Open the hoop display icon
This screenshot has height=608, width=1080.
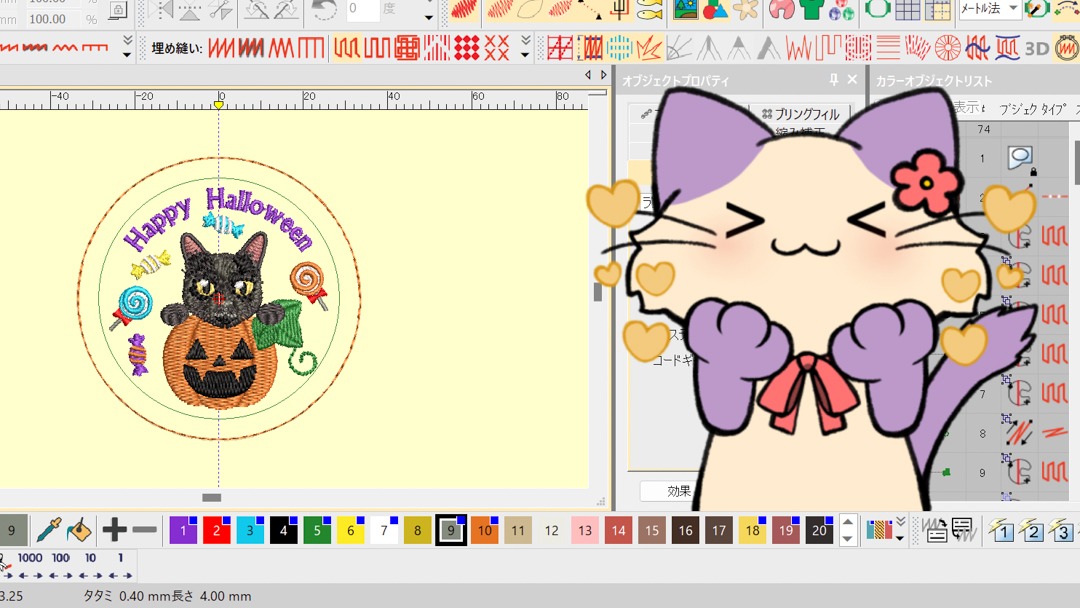coord(878,10)
